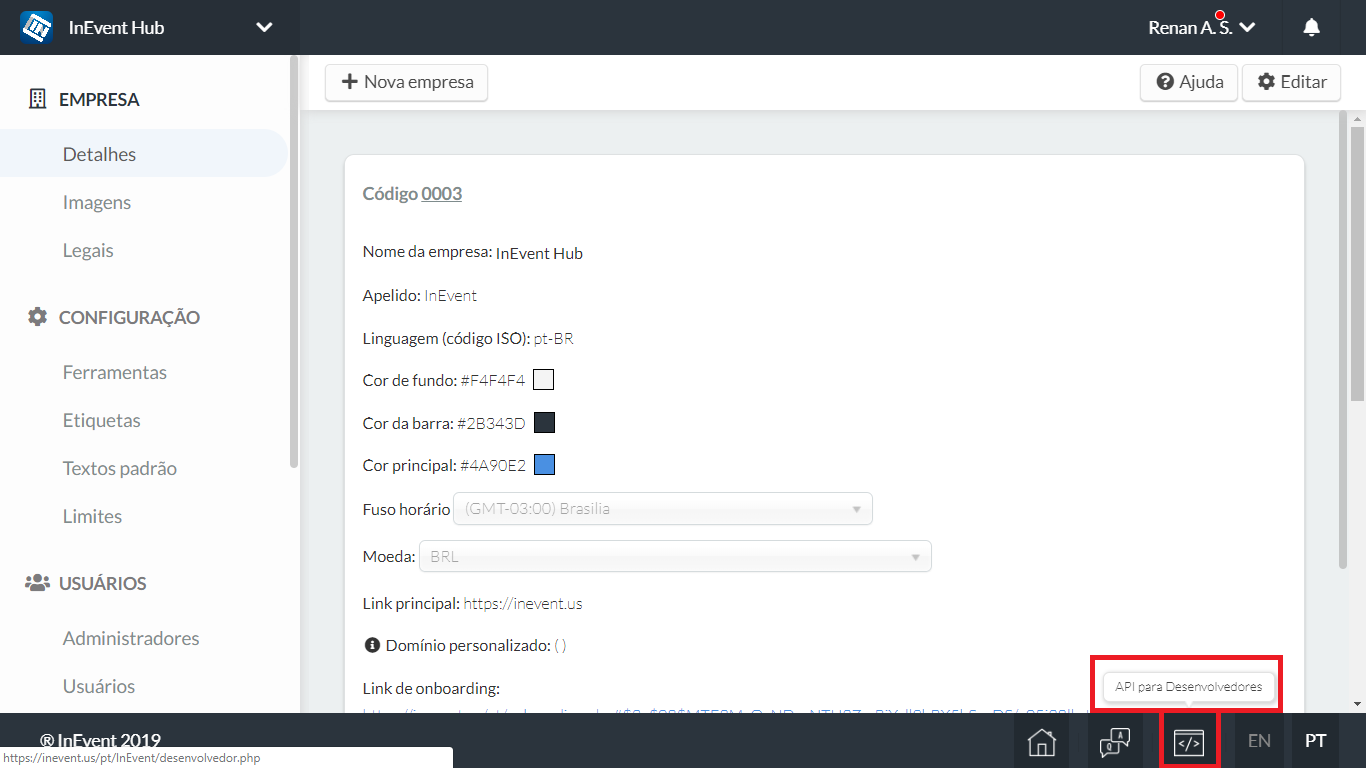Image resolution: width=1366 pixels, height=768 pixels.
Task: Switch language to PT
Action: coord(1316,741)
